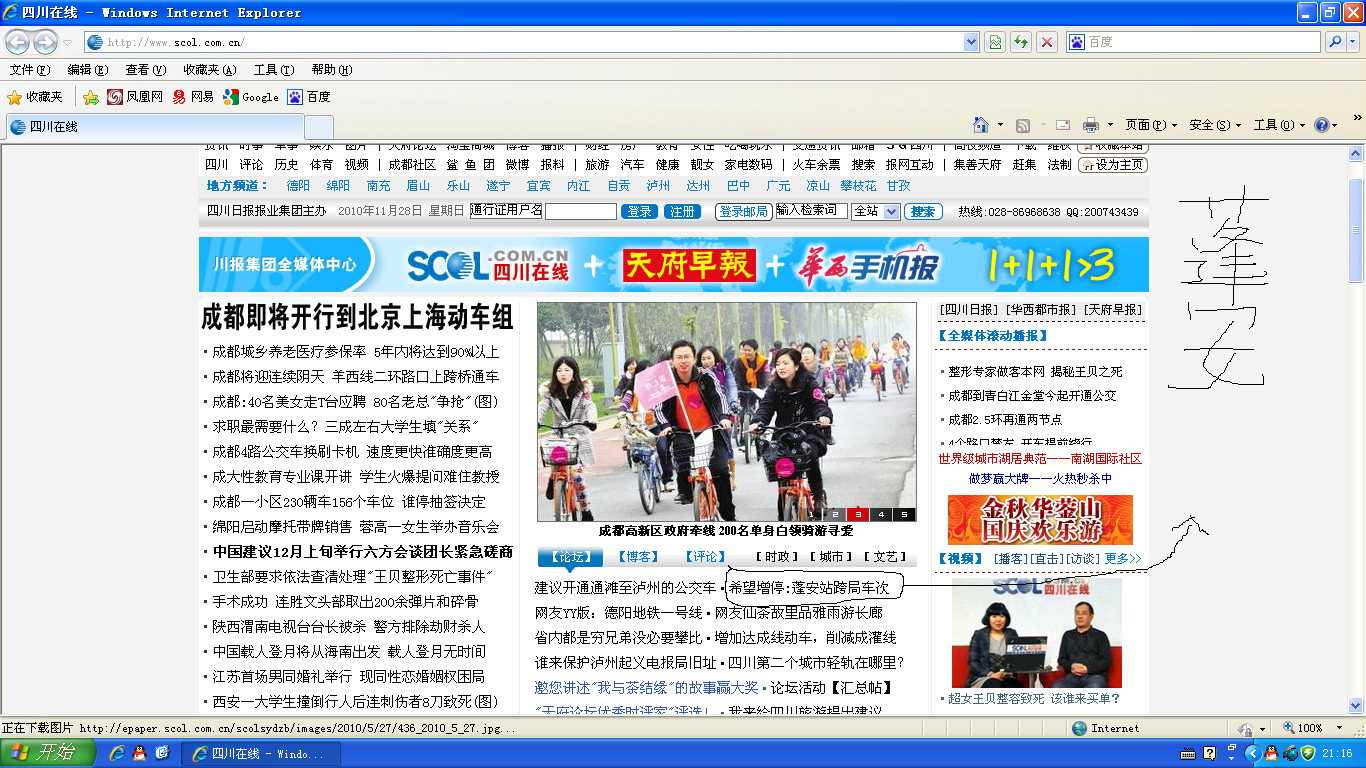Open headline 成都即将开行到北京上海动车组
Screen dimensions: 1366x768
pyautogui.click(x=357, y=318)
